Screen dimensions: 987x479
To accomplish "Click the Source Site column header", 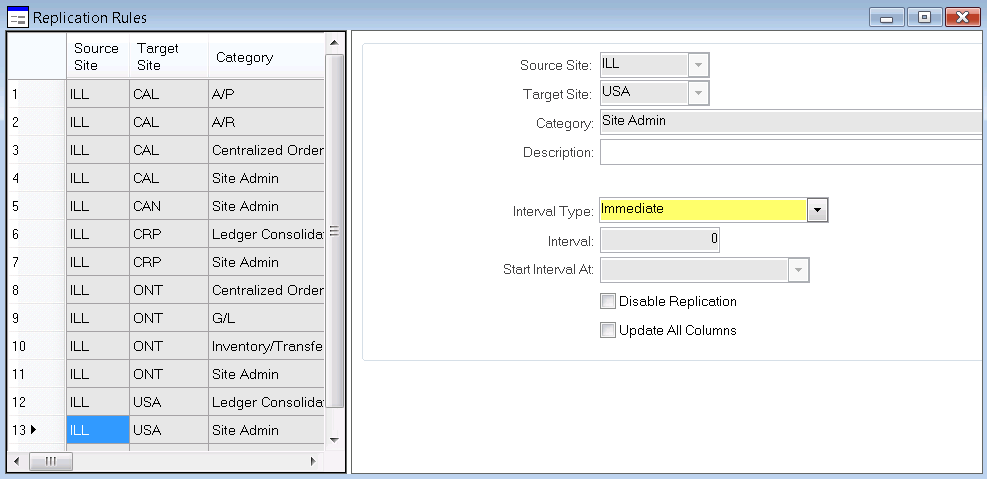I will [x=97, y=57].
